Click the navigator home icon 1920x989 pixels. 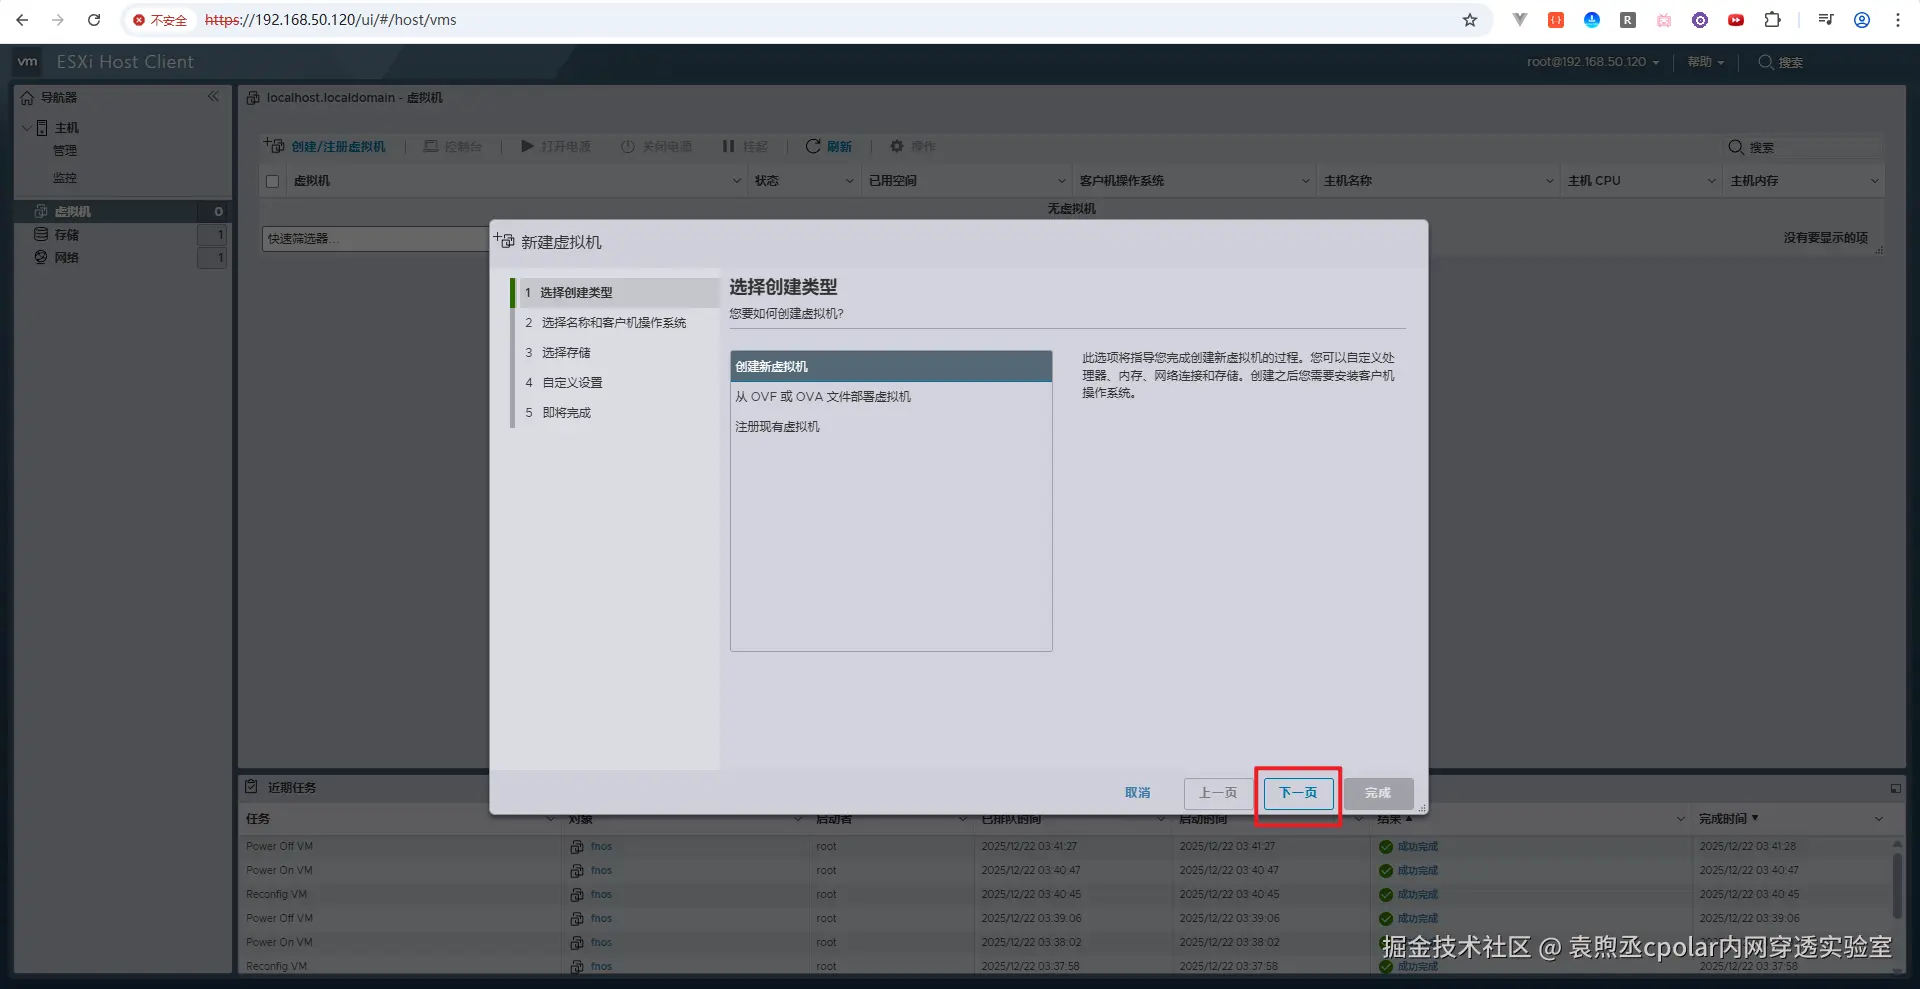(27, 98)
